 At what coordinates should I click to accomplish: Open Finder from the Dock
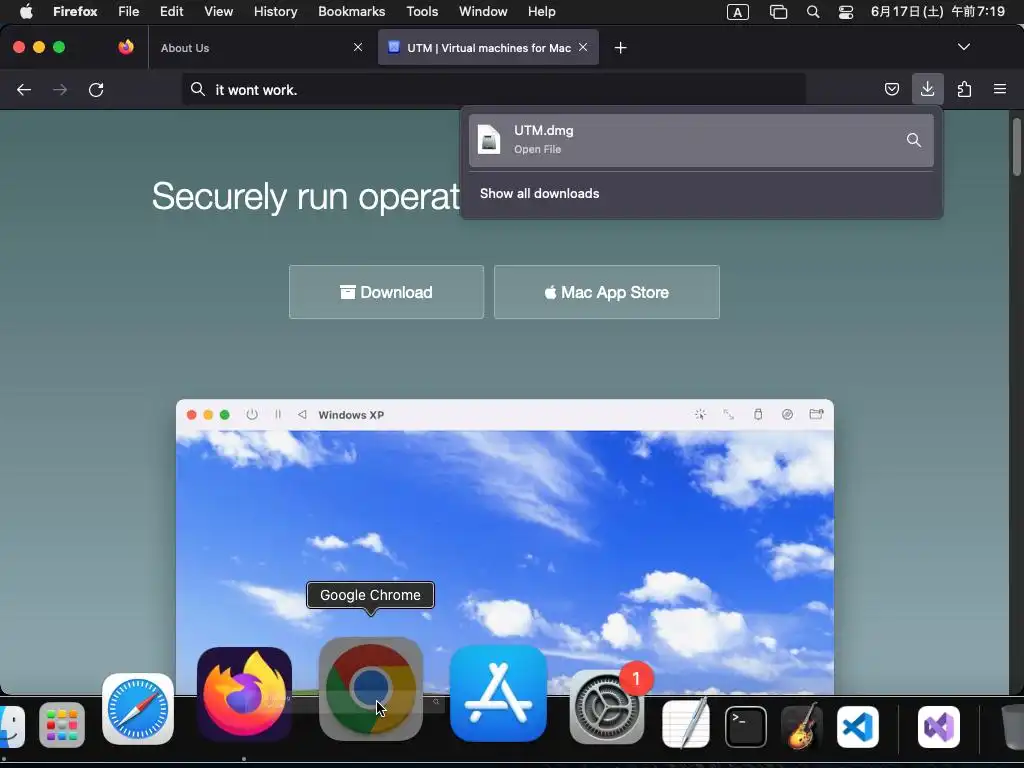10,725
